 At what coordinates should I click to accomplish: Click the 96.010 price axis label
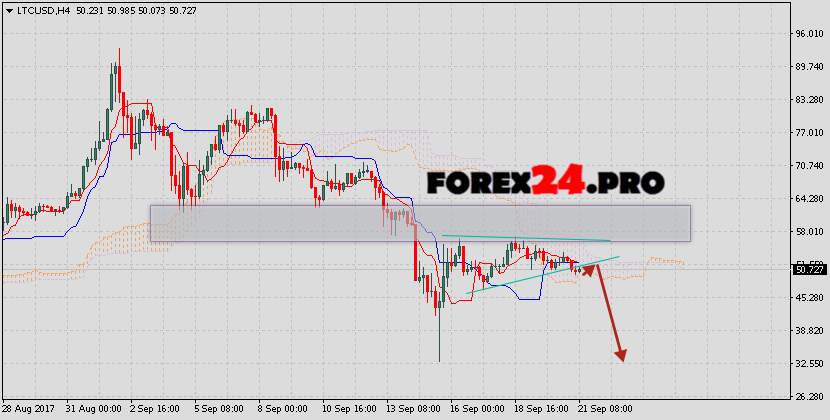pyautogui.click(x=807, y=34)
